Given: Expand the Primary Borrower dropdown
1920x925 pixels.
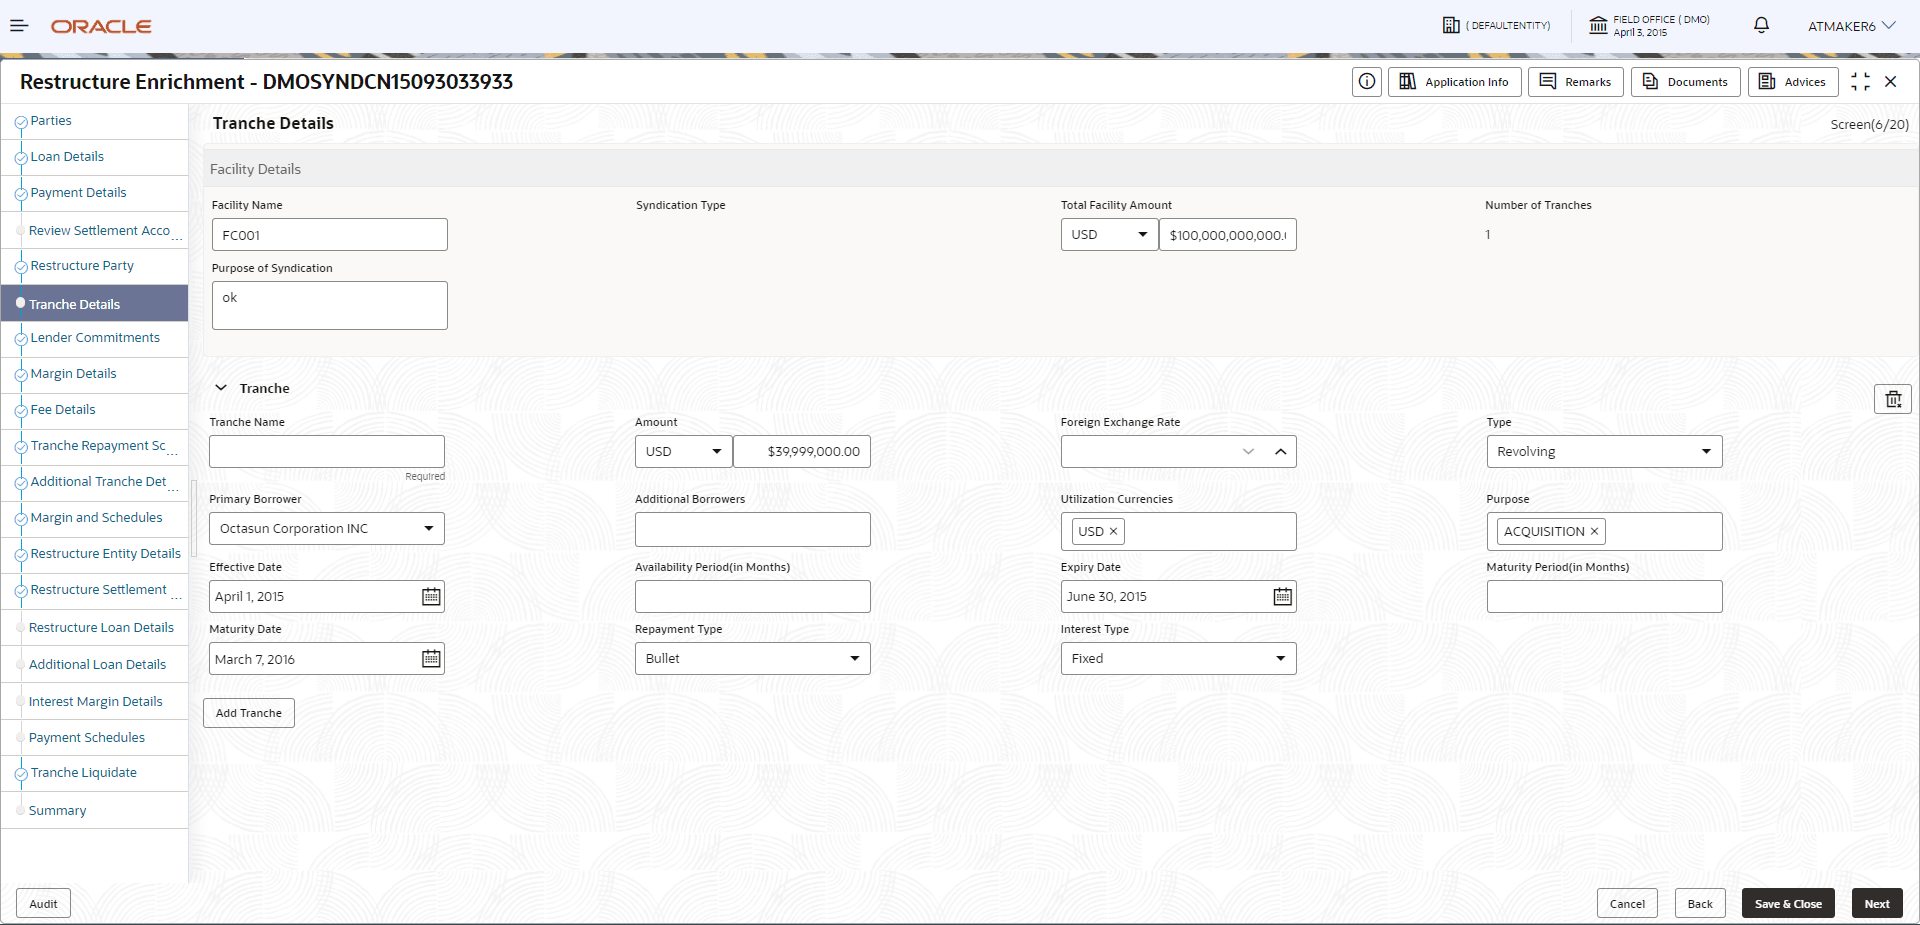Looking at the screenshot, I should pos(327,529).
